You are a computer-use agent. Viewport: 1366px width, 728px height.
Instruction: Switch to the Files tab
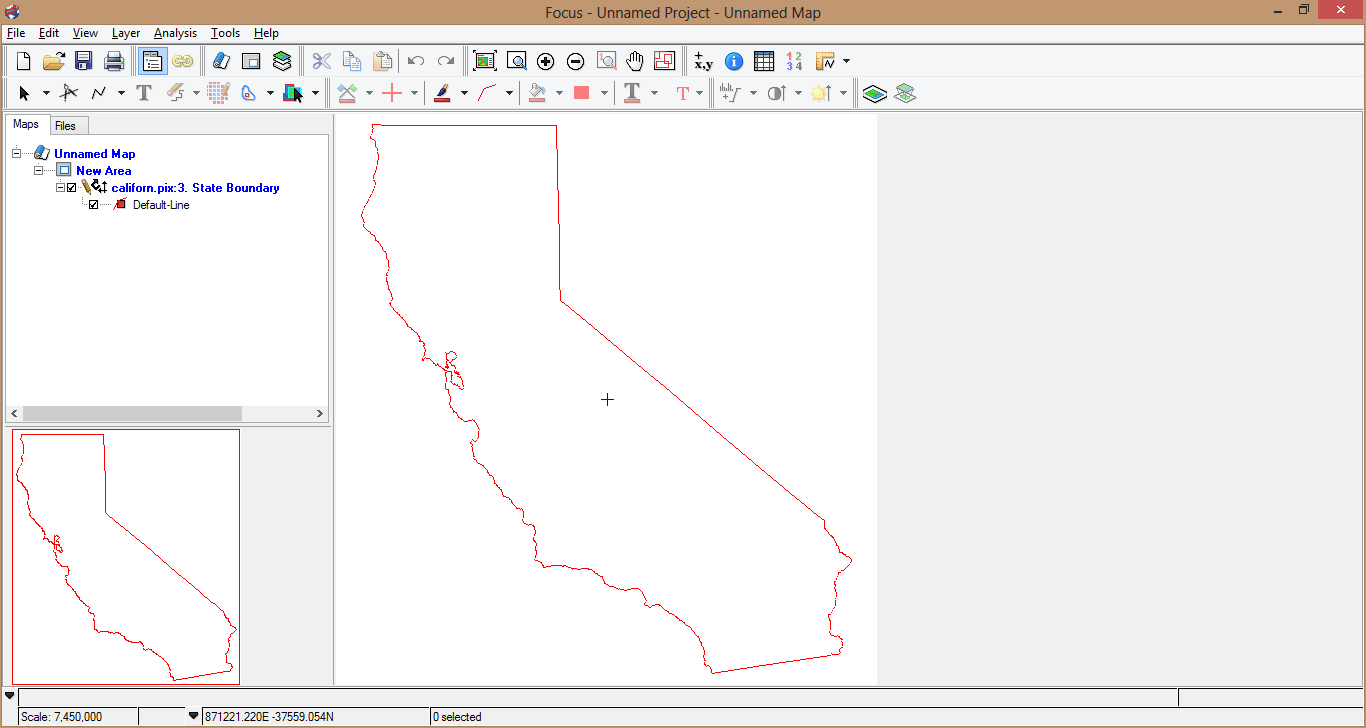(68, 124)
